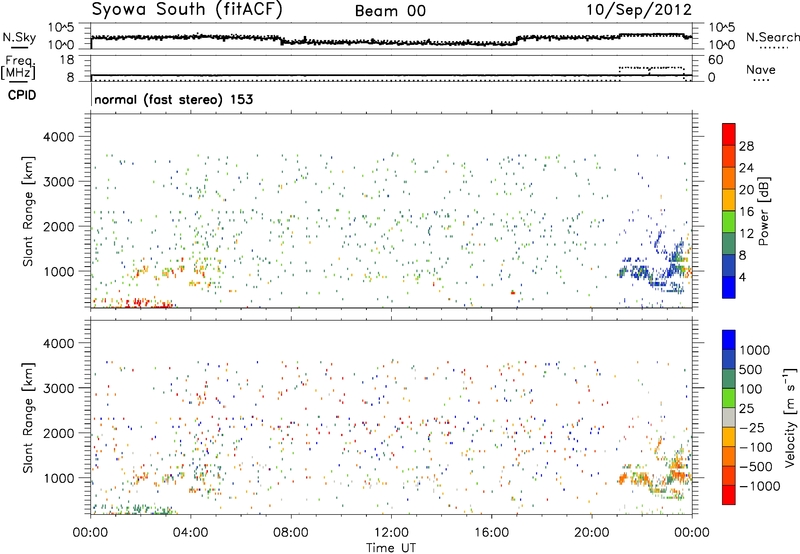Select the "Freq. [MHz]" axis label
This screenshot has height=554, width=800.
pyautogui.click(x=18, y=68)
